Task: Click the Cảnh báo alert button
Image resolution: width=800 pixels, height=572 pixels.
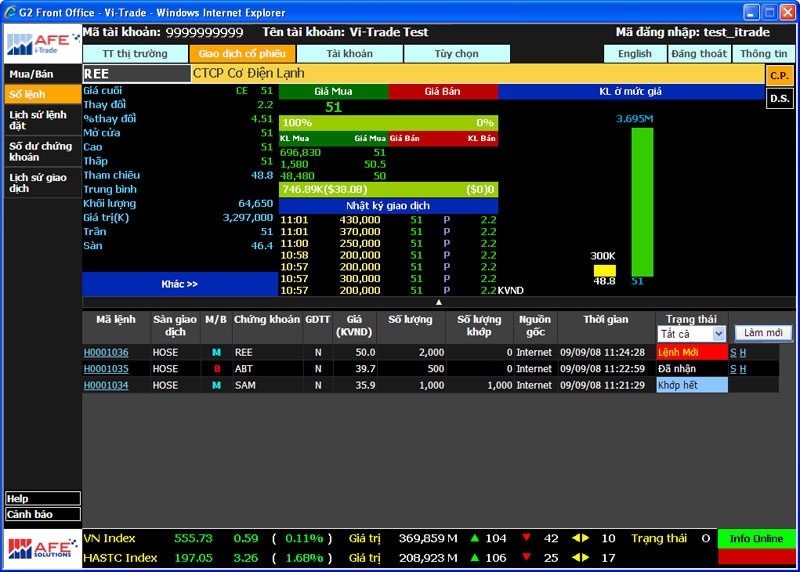Action: coord(43,514)
